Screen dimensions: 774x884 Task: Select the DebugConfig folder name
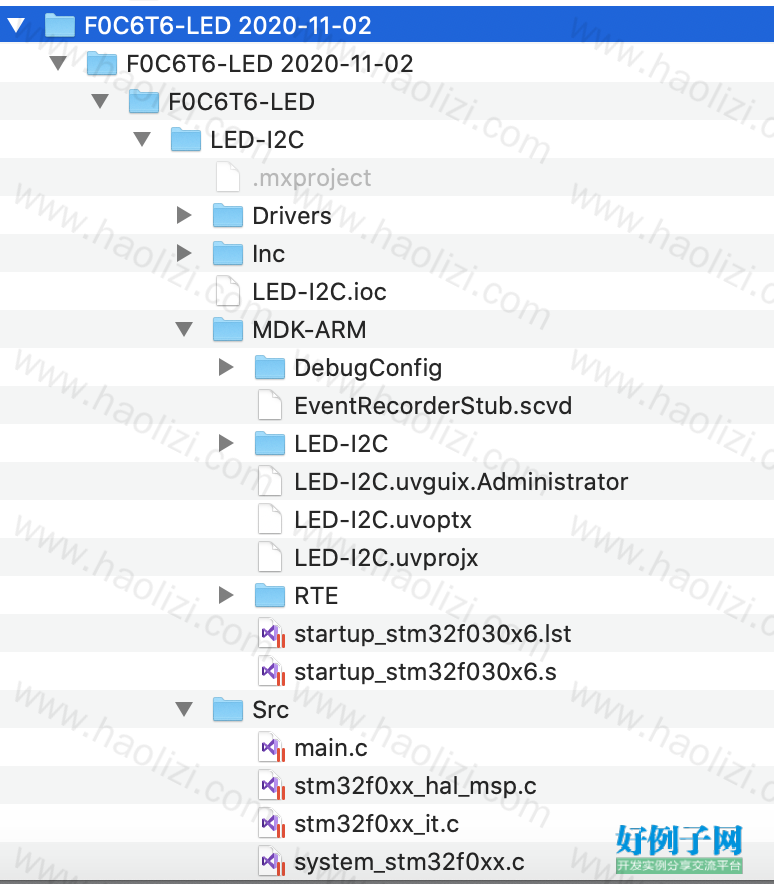point(368,368)
